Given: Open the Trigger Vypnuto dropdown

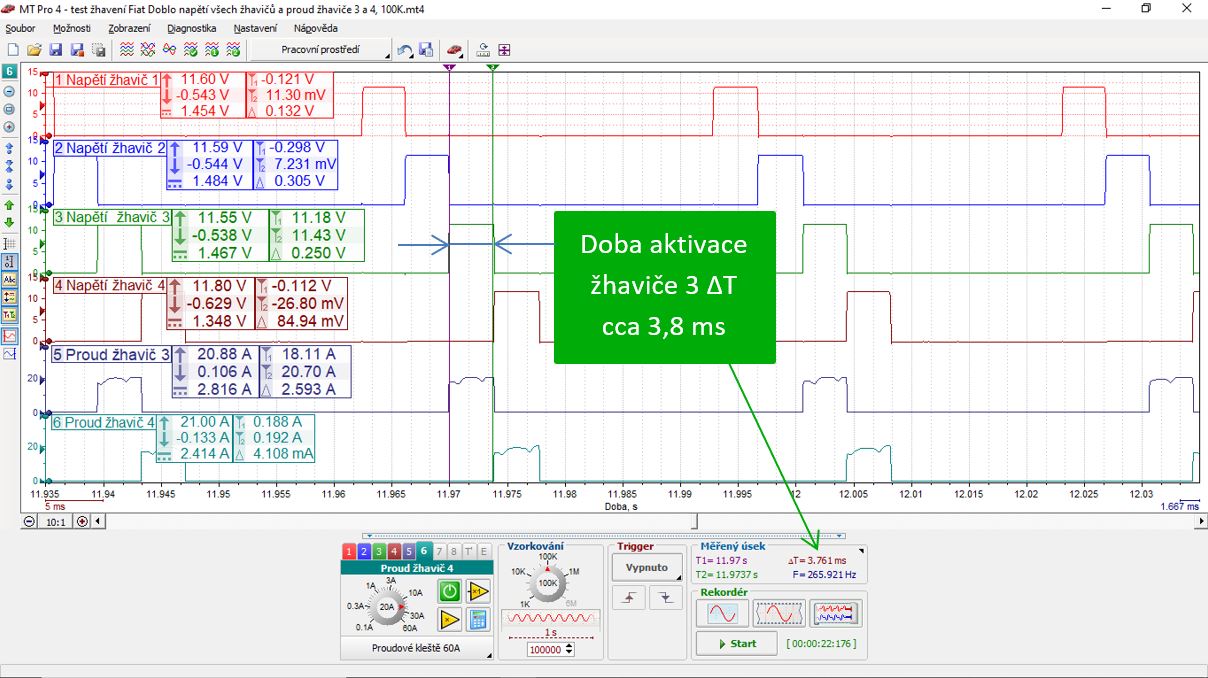Looking at the screenshot, I should 646,567.
